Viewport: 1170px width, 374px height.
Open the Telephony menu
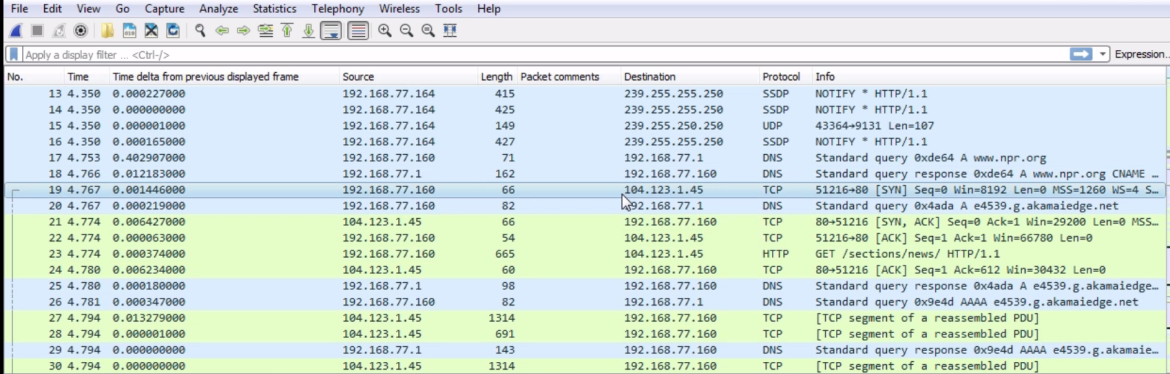(x=338, y=9)
